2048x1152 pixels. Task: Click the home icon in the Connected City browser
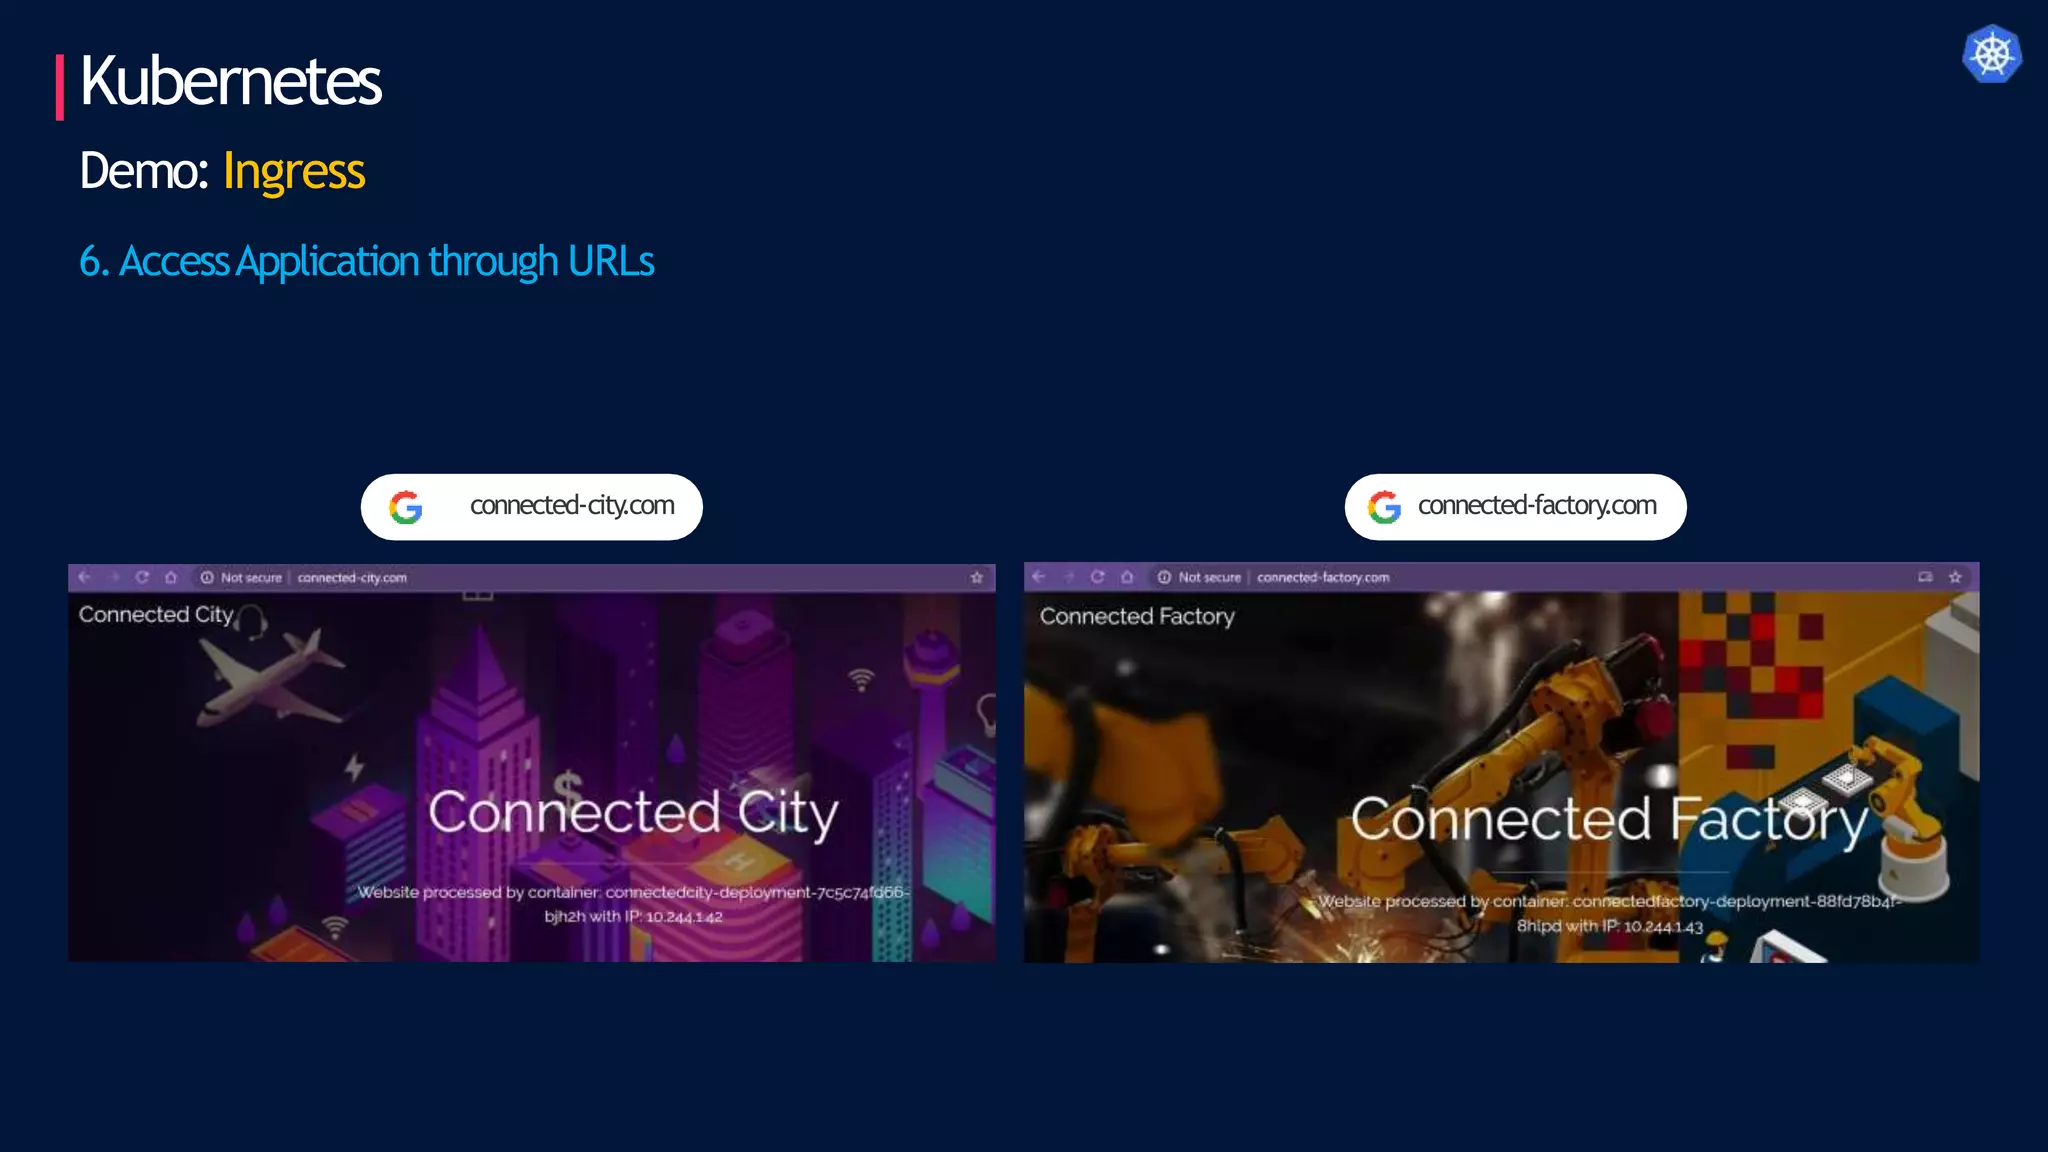point(171,577)
